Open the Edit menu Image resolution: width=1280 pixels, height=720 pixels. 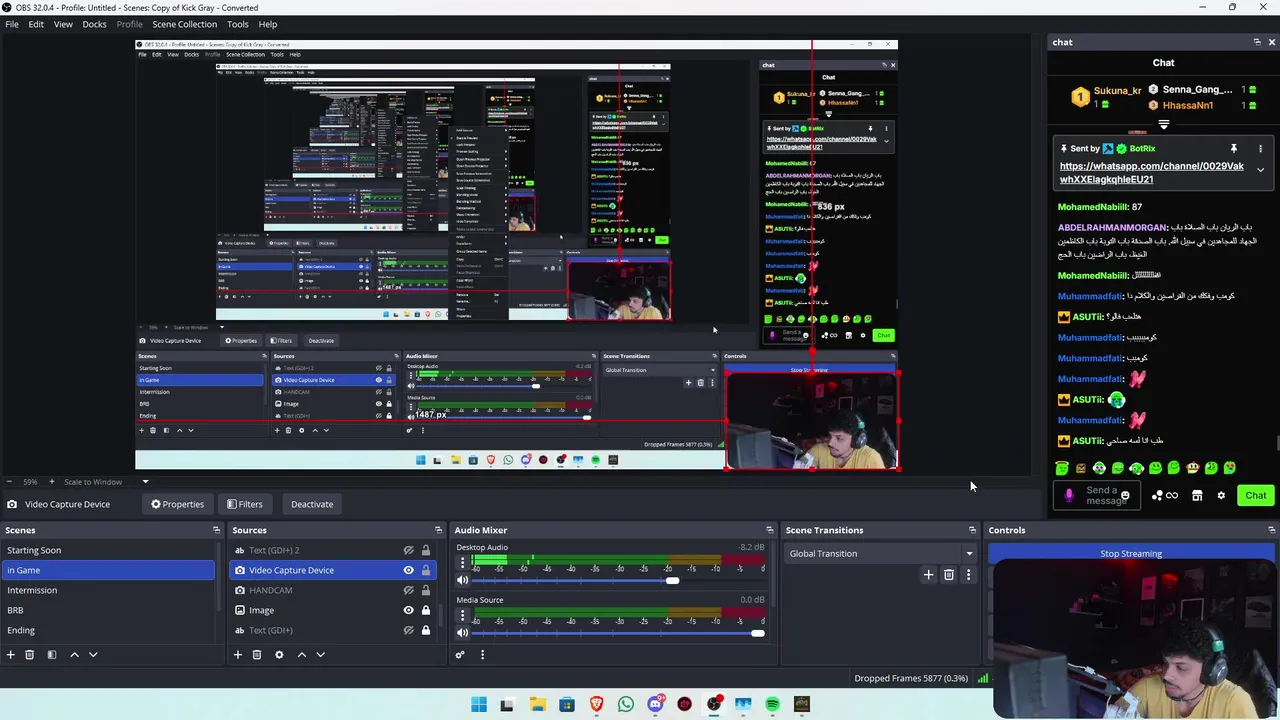pos(36,24)
